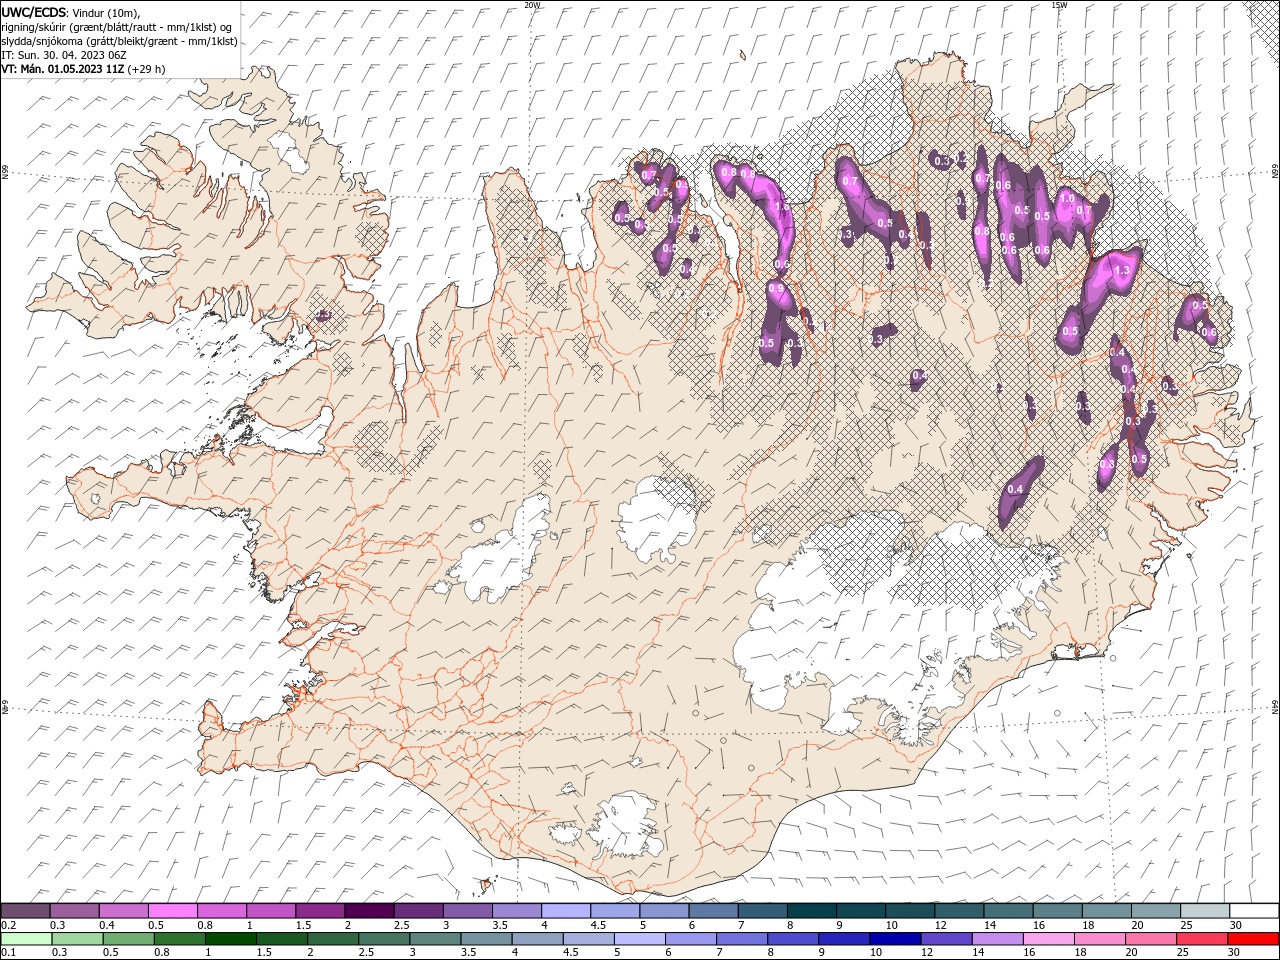Pick the pink rain swatch between 18 and 20
This screenshot has height=960, width=1280.
1099,939
